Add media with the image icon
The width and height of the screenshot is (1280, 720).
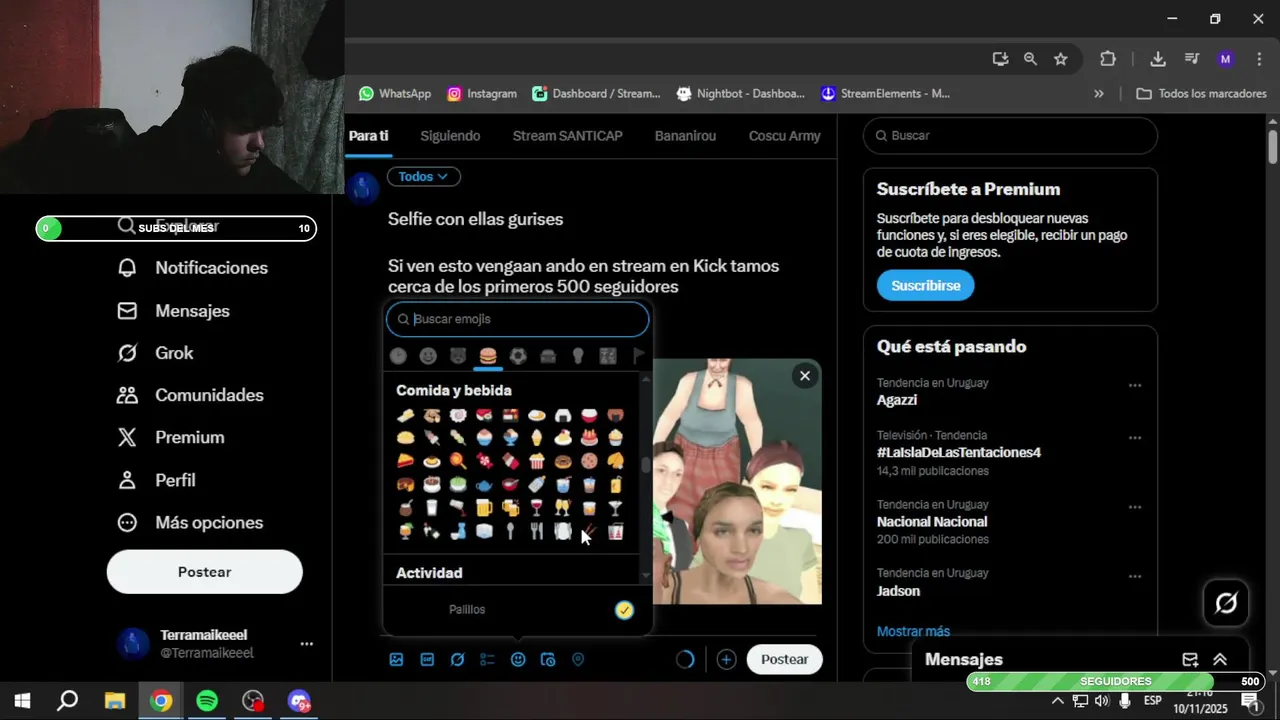[x=397, y=659]
